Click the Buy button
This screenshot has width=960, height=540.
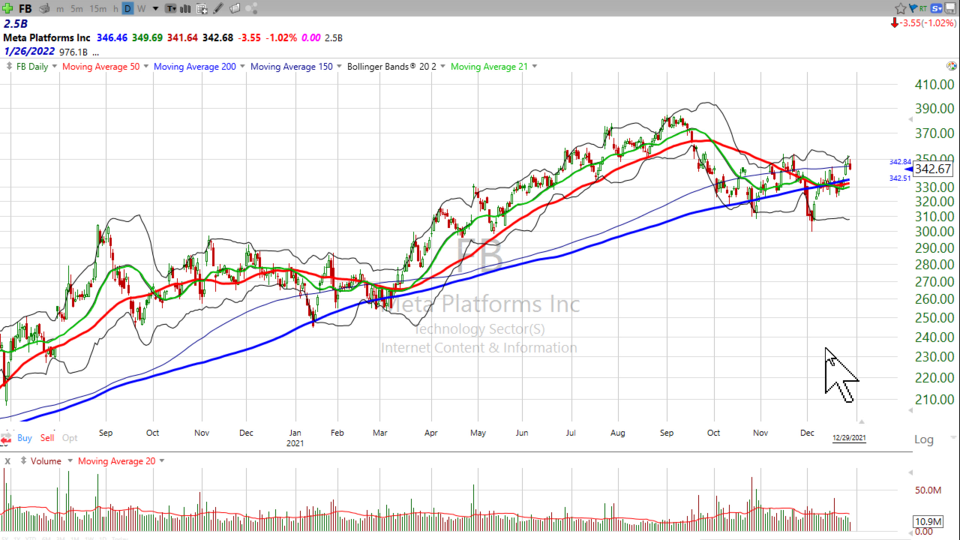(24, 438)
